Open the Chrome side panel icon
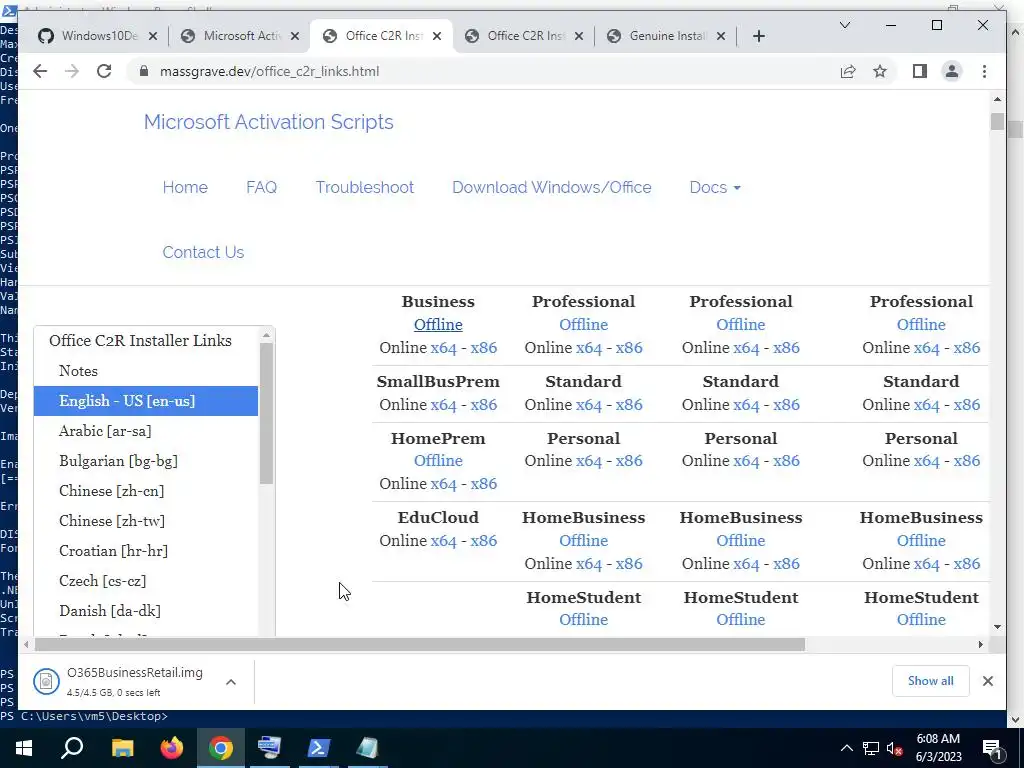Viewport: 1024px width, 768px height. pos(920,71)
